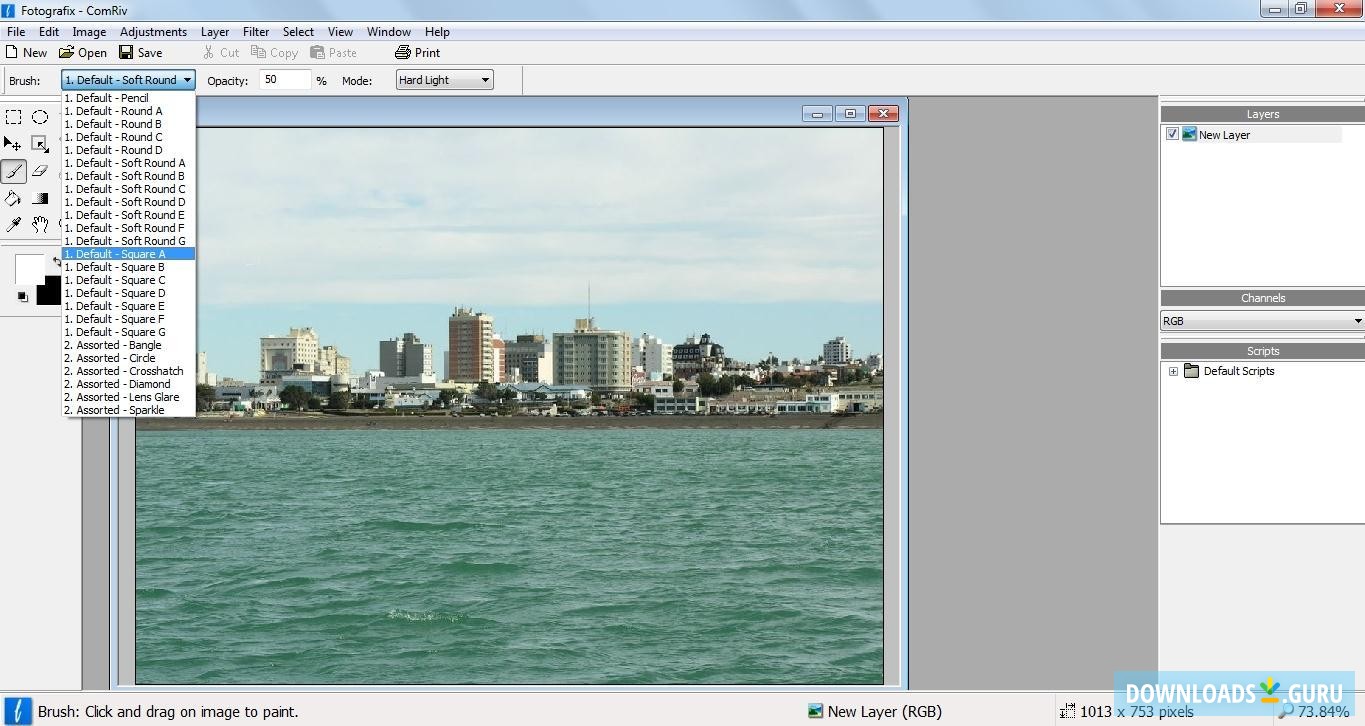Open the Filter menu

(x=255, y=32)
